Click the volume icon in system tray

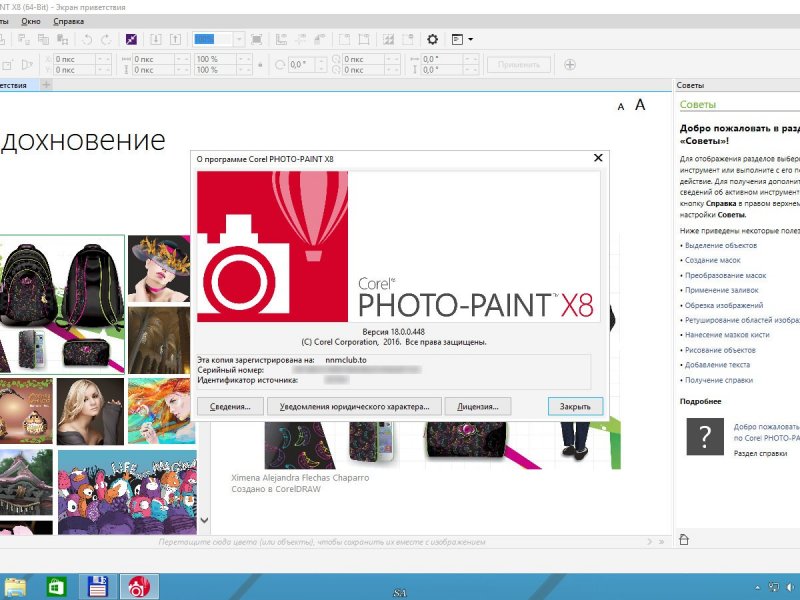(790, 587)
